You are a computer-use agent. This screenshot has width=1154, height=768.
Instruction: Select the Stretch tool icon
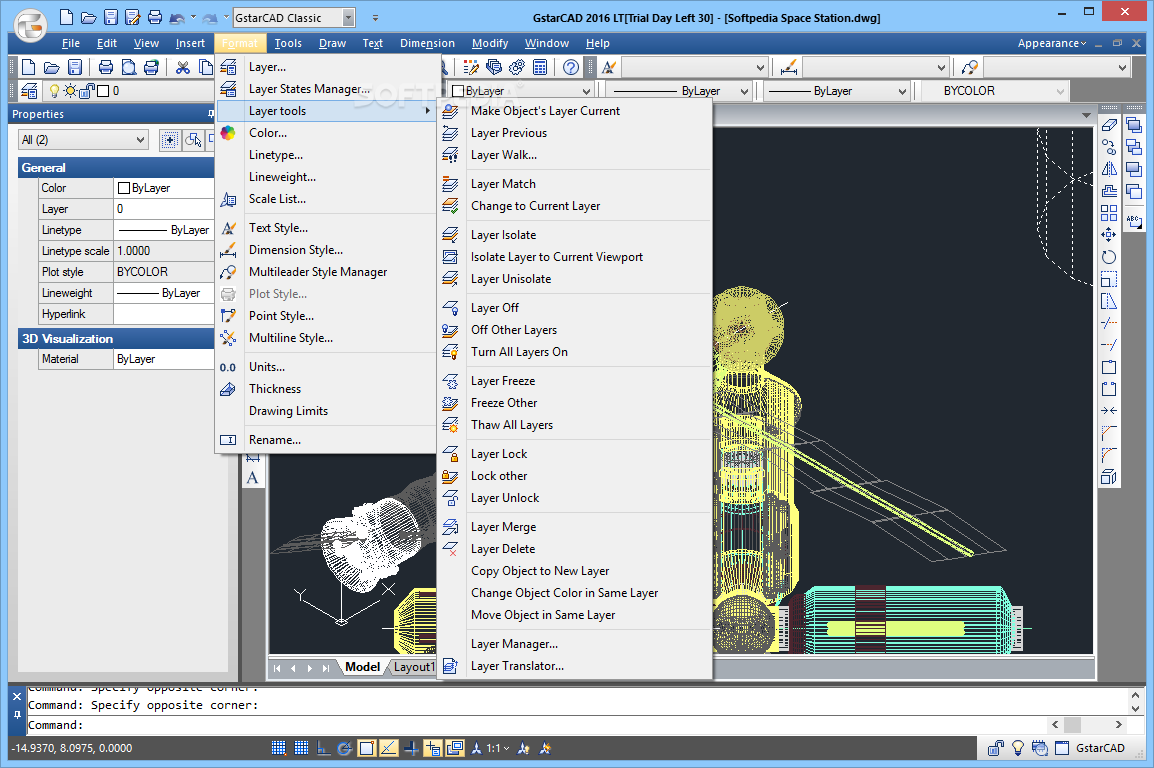click(1109, 301)
